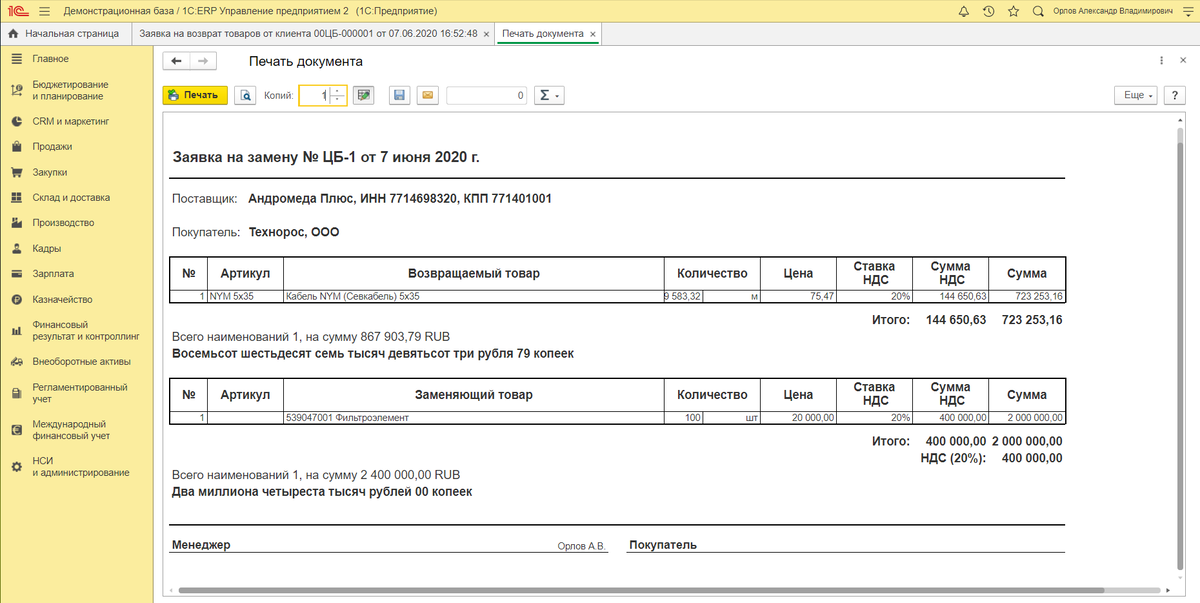
Task: Click the Копий number field
Action: pos(315,95)
